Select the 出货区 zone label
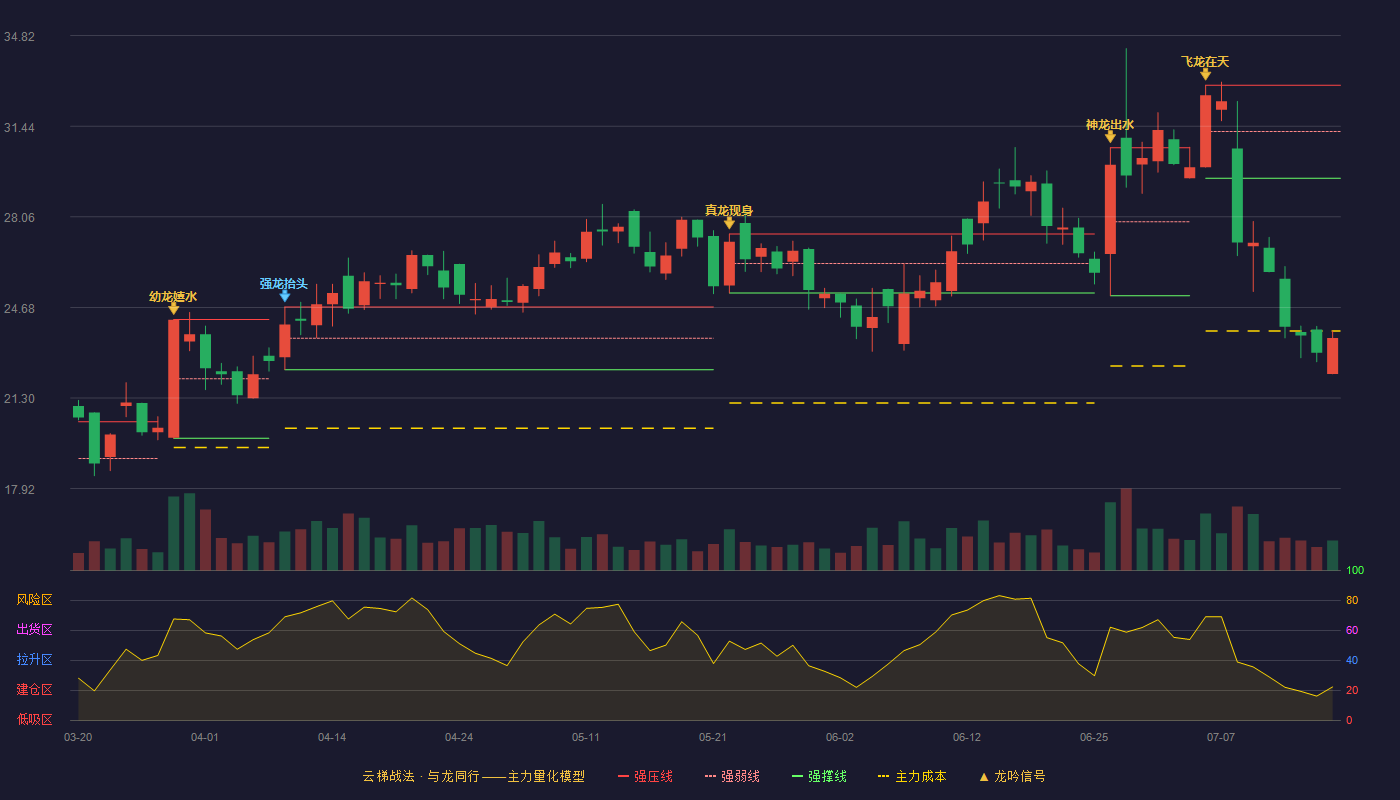This screenshot has height=800, width=1400. point(34,630)
